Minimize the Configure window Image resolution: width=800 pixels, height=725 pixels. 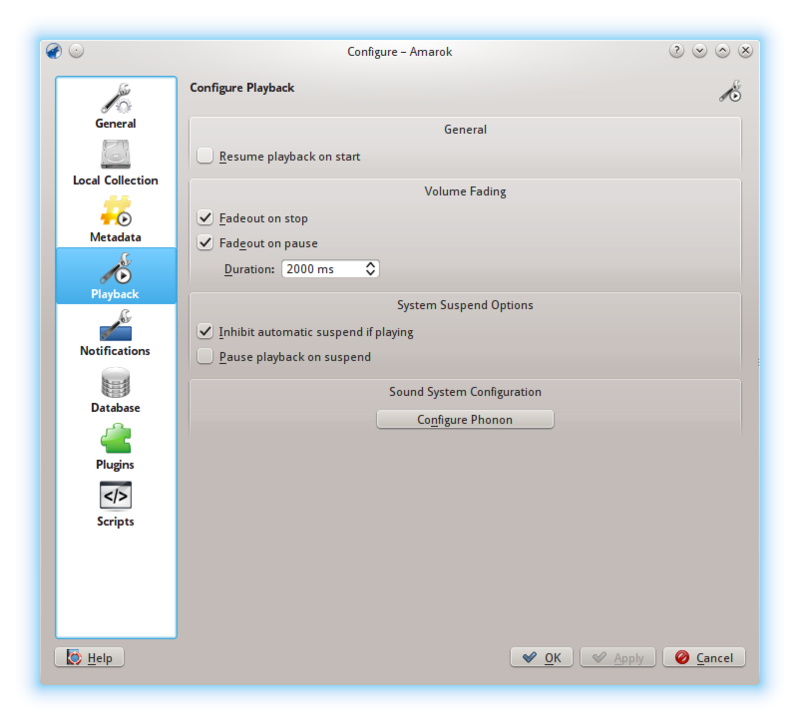pyautogui.click(x=699, y=51)
